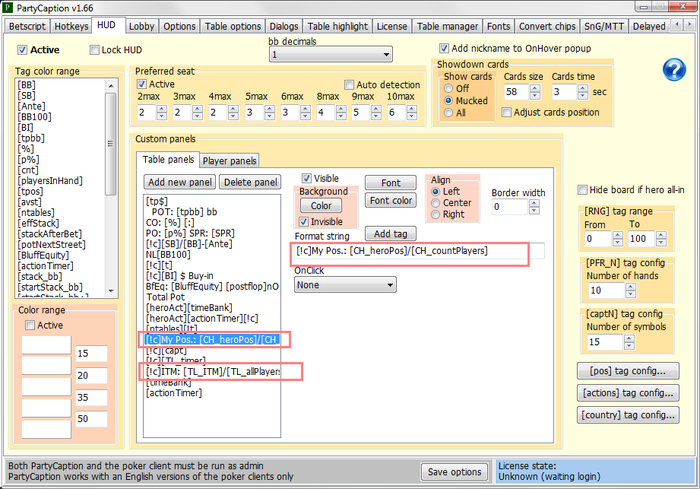The image size is (700, 489).
Task: Open the Player panels tab
Action: 229,160
